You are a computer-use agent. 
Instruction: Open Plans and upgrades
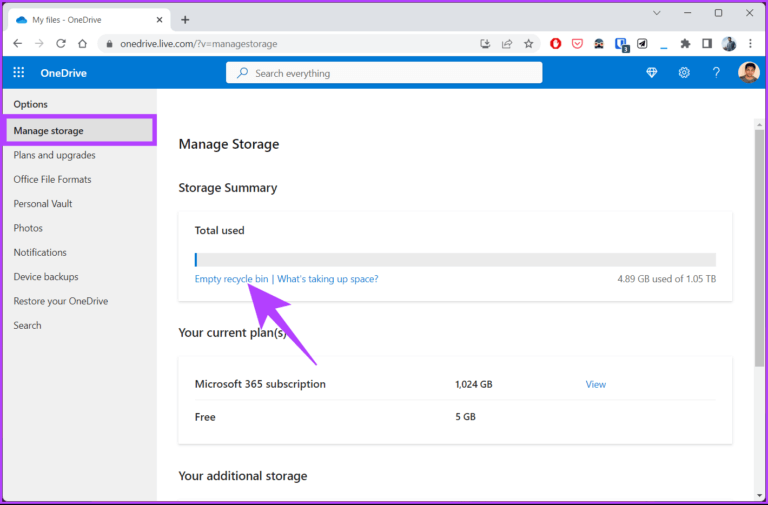(54, 155)
